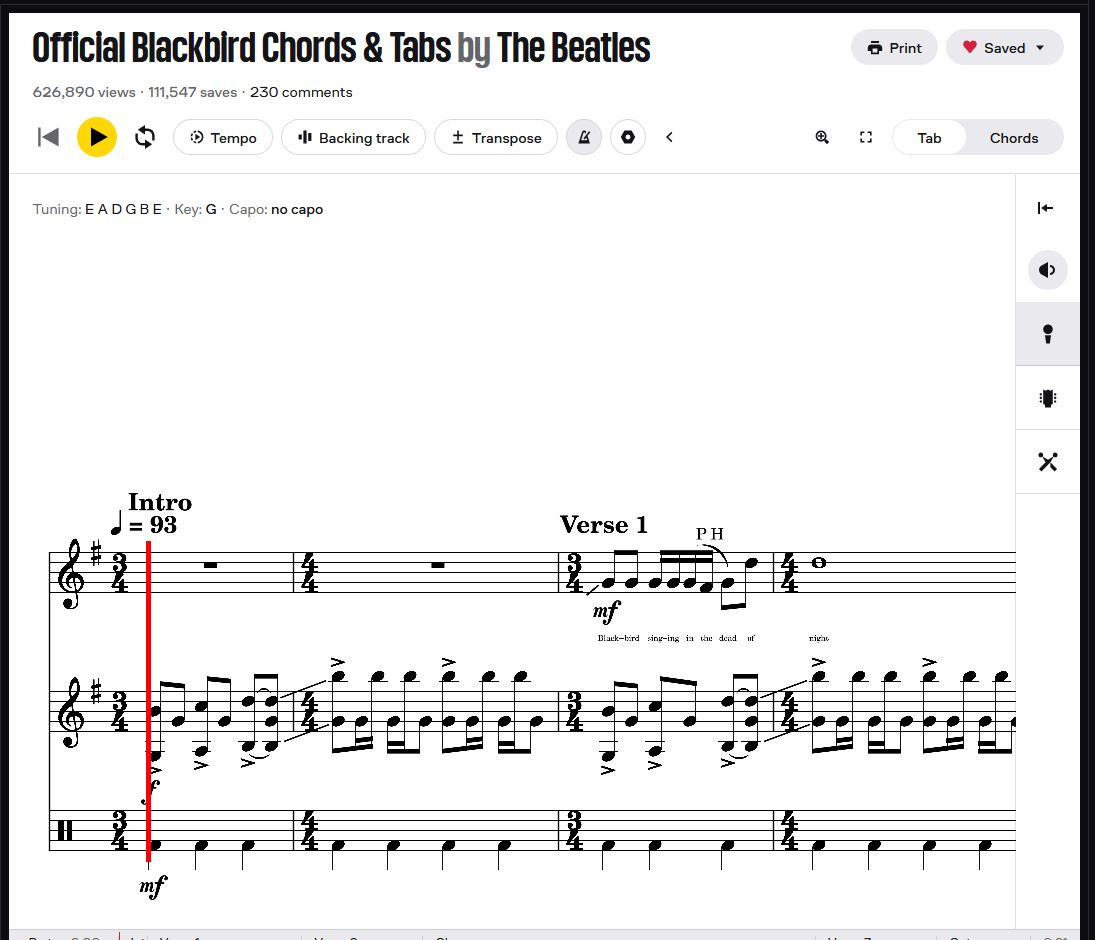
Task: Collapse the instrument side panel
Action: [x=1045, y=207]
